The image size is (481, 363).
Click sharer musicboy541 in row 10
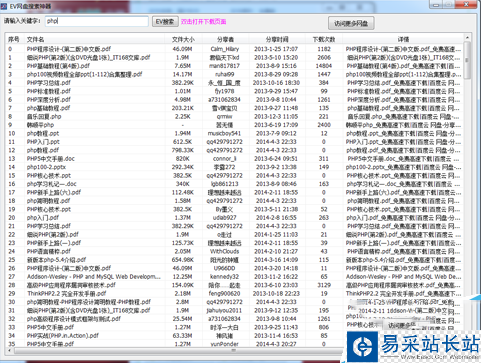[225, 133]
